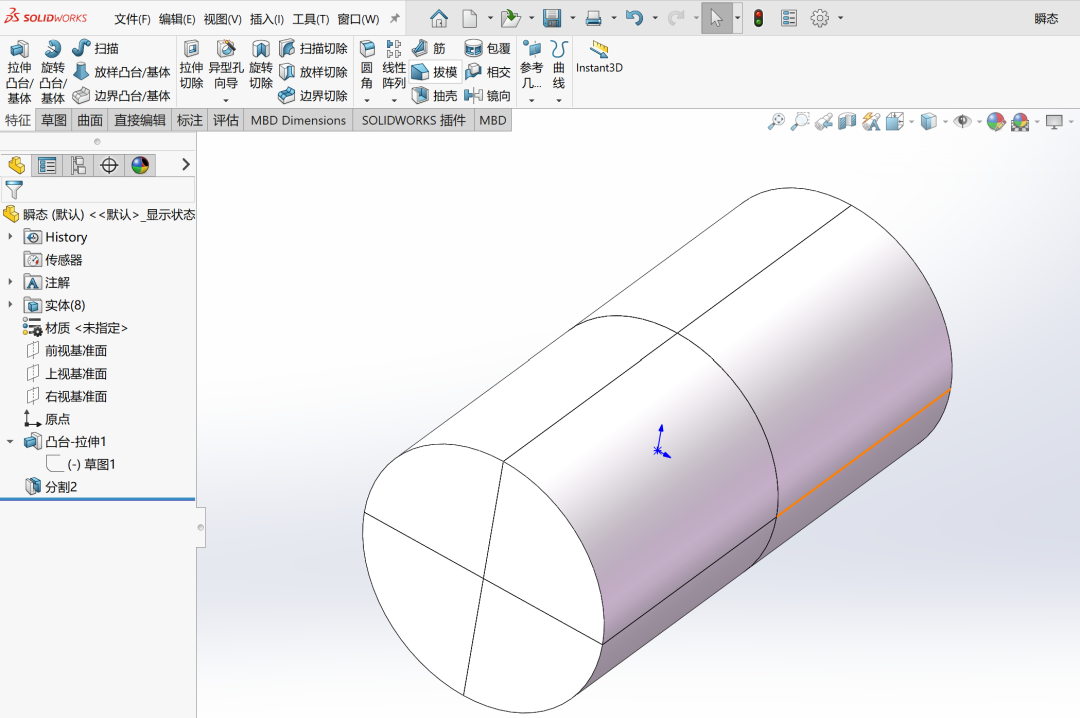Open the 窗口(W) menu
This screenshot has width=1080, height=718.
[x=358, y=19]
